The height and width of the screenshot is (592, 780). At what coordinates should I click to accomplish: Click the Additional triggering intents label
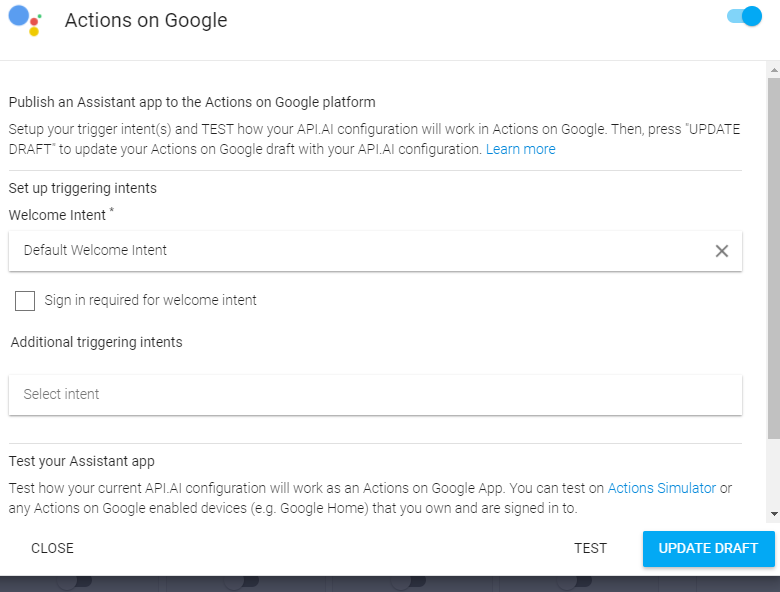pos(97,342)
